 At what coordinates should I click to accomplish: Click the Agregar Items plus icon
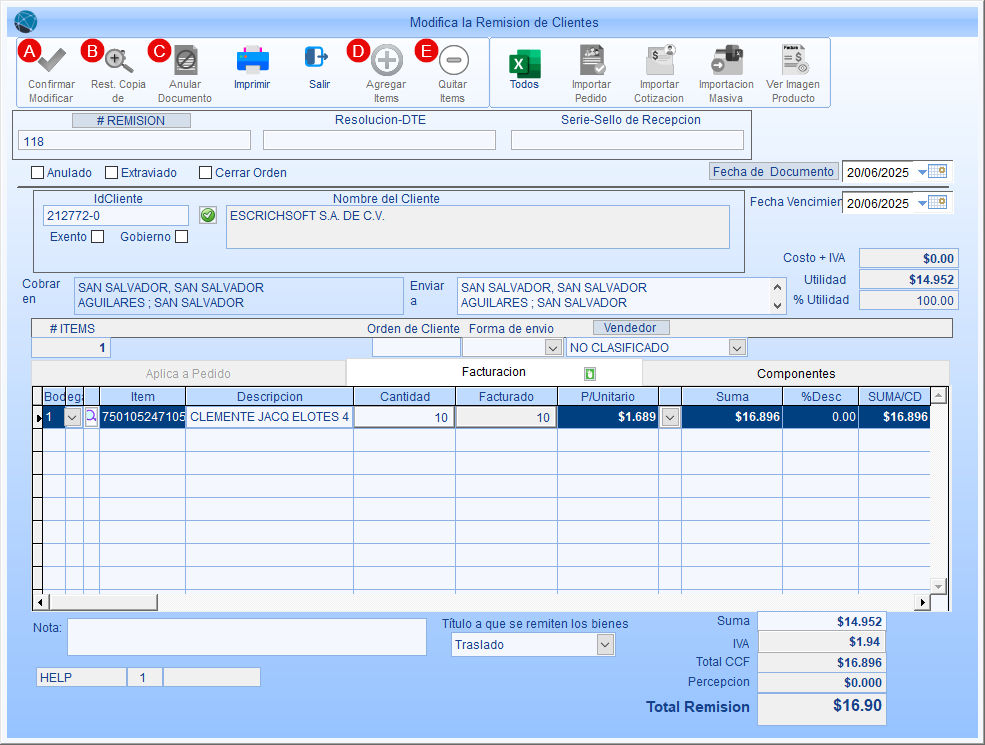coord(386,61)
